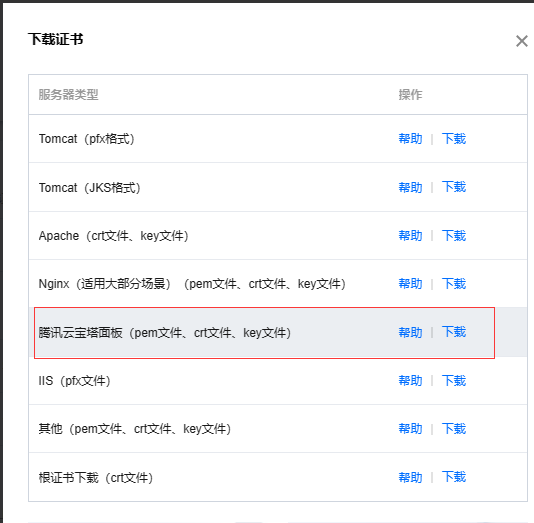Download the 其他 pem, crt, key files

point(454,429)
